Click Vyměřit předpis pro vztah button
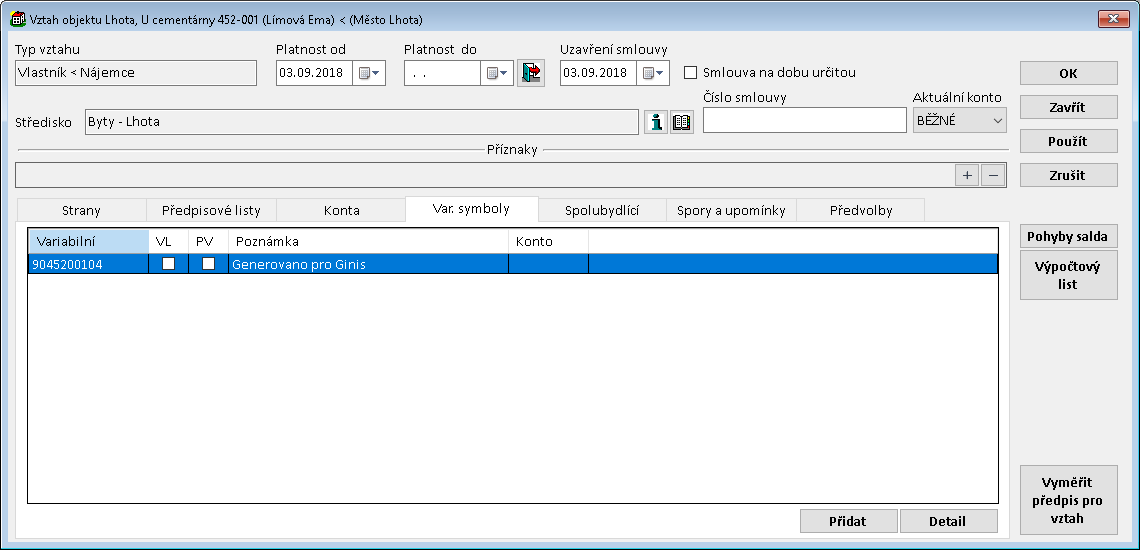1140x550 pixels. click(1068, 499)
